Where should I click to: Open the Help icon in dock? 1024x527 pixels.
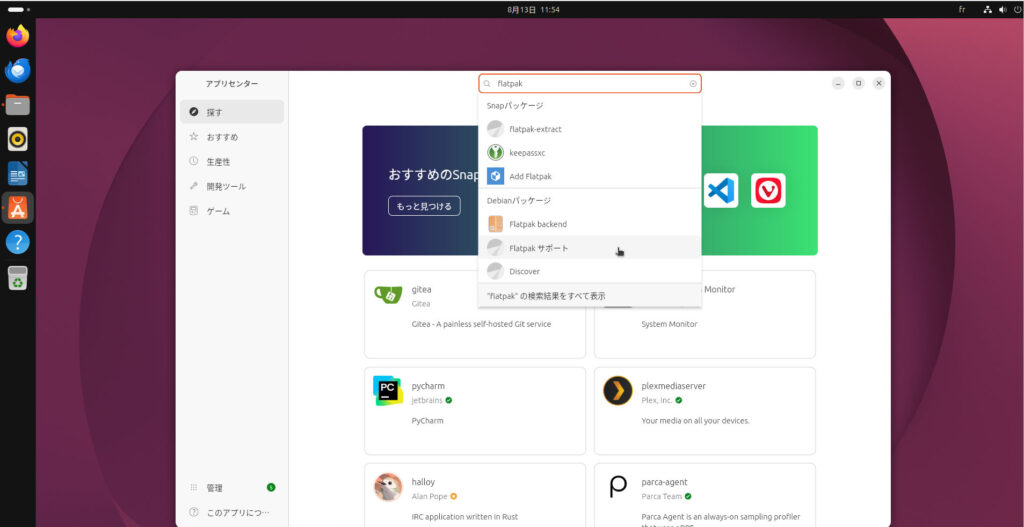pyautogui.click(x=18, y=242)
